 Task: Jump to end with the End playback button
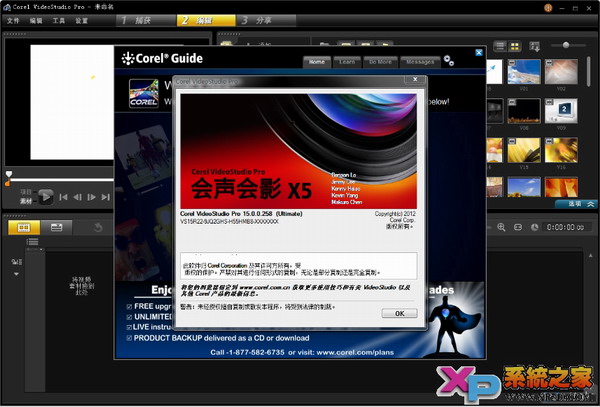[x=105, y=197]
